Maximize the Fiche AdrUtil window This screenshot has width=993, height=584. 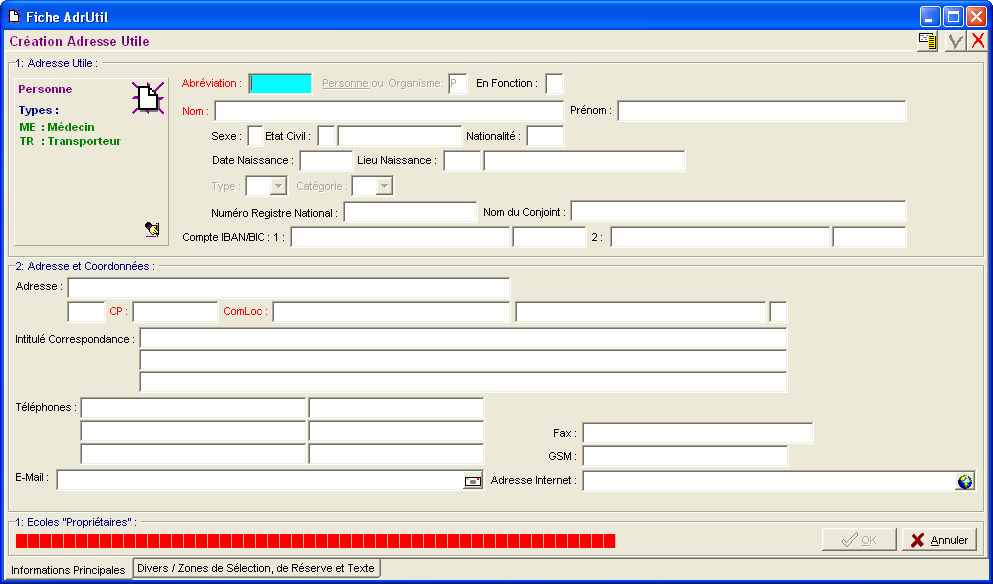tap(953, 16)
